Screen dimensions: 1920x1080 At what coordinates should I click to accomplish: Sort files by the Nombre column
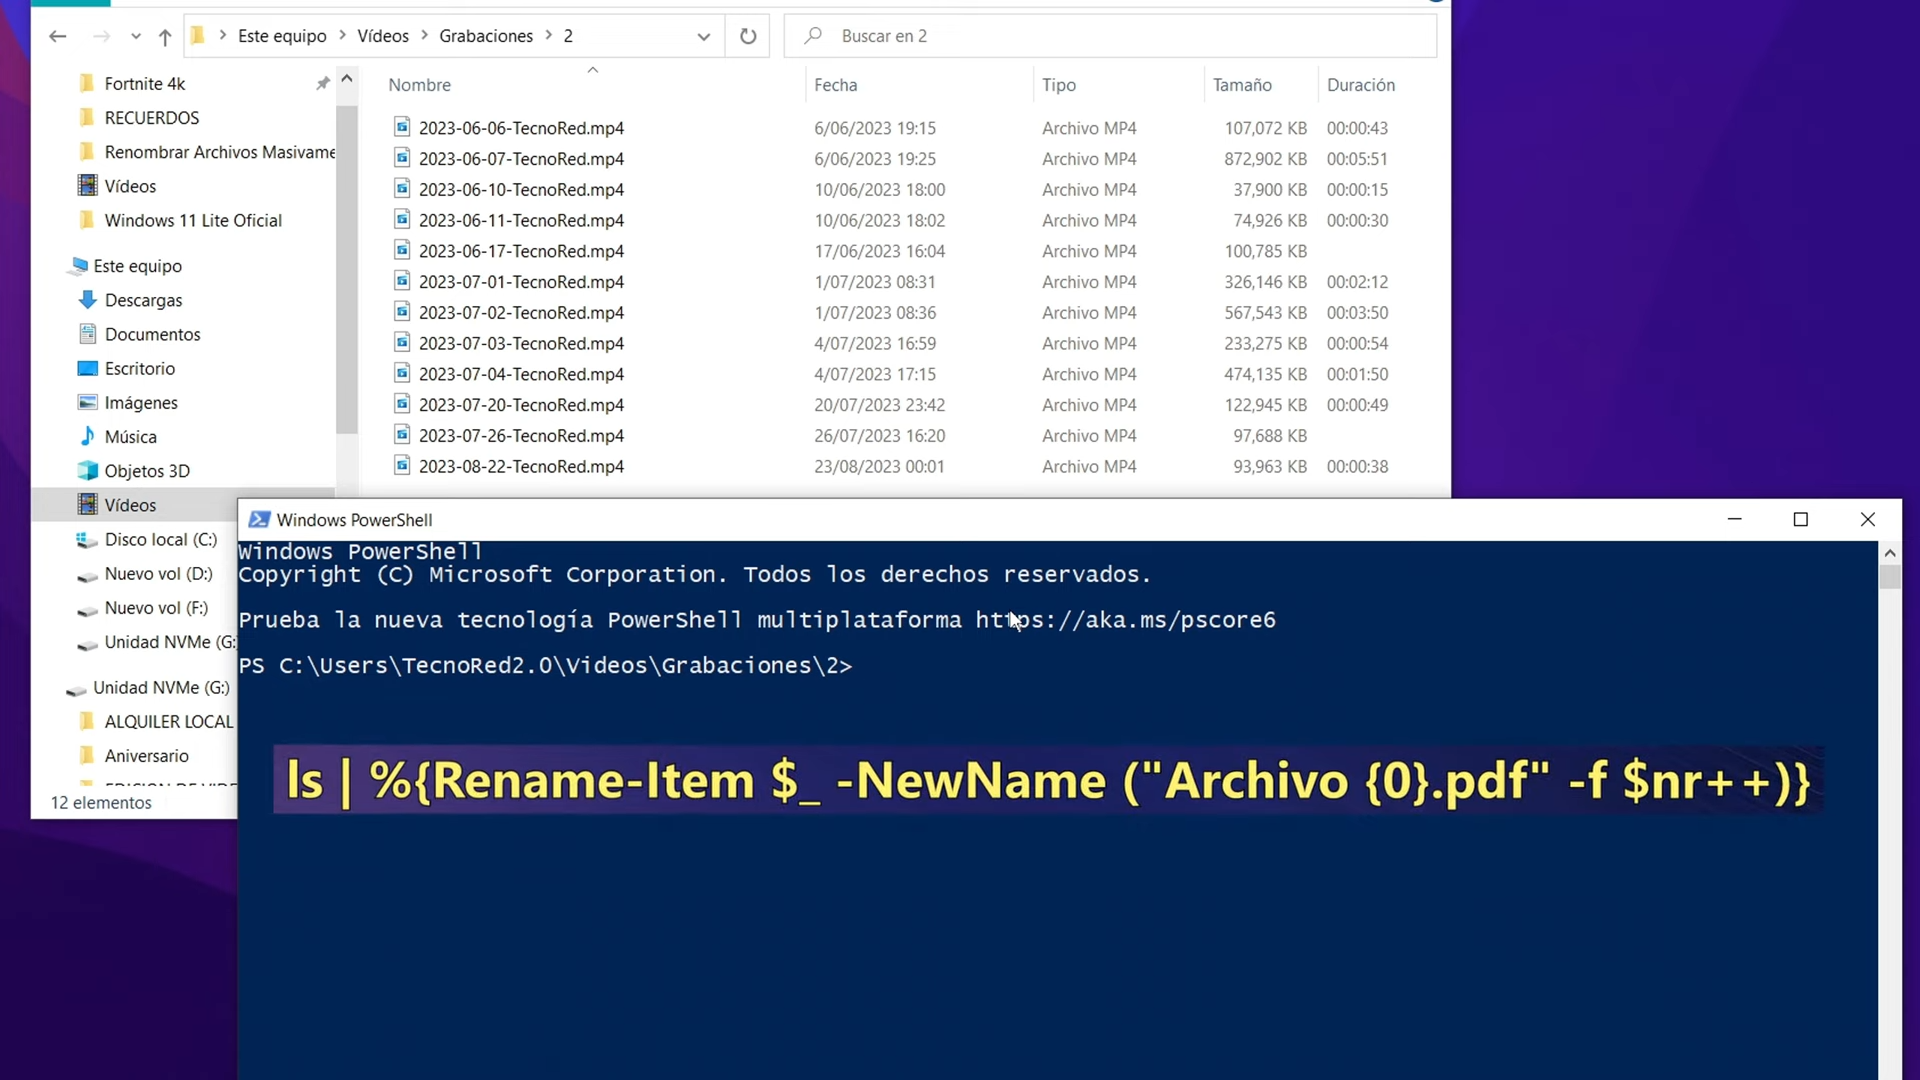[x=419, y=85]
